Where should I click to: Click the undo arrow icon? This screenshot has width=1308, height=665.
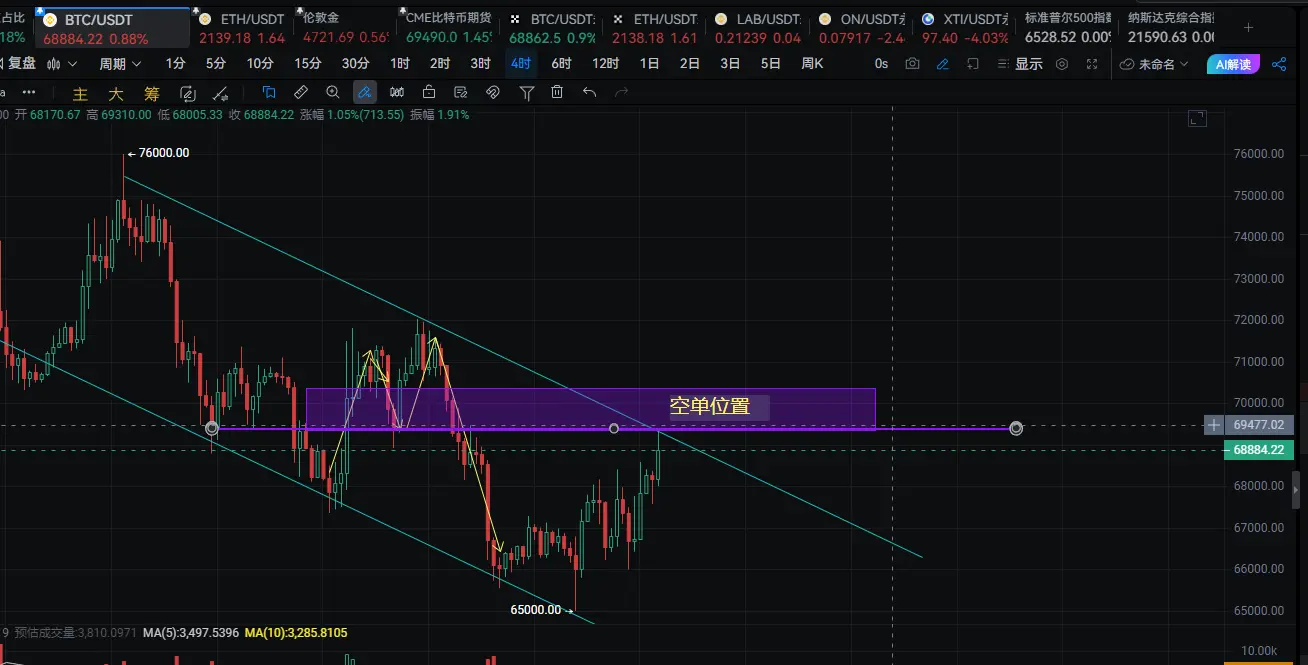pyautogui.click(x=589, y=92)
